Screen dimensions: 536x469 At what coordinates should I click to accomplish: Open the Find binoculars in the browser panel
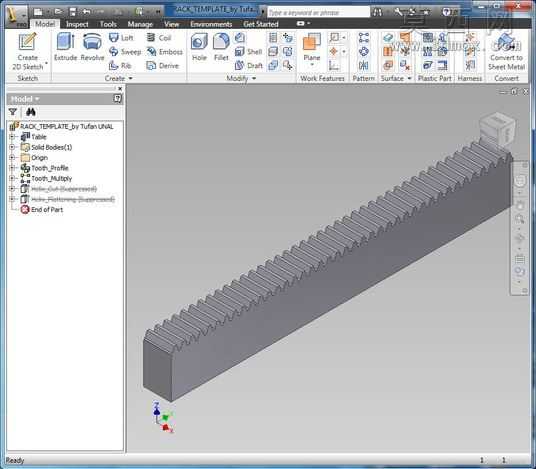tap(31, 112)
